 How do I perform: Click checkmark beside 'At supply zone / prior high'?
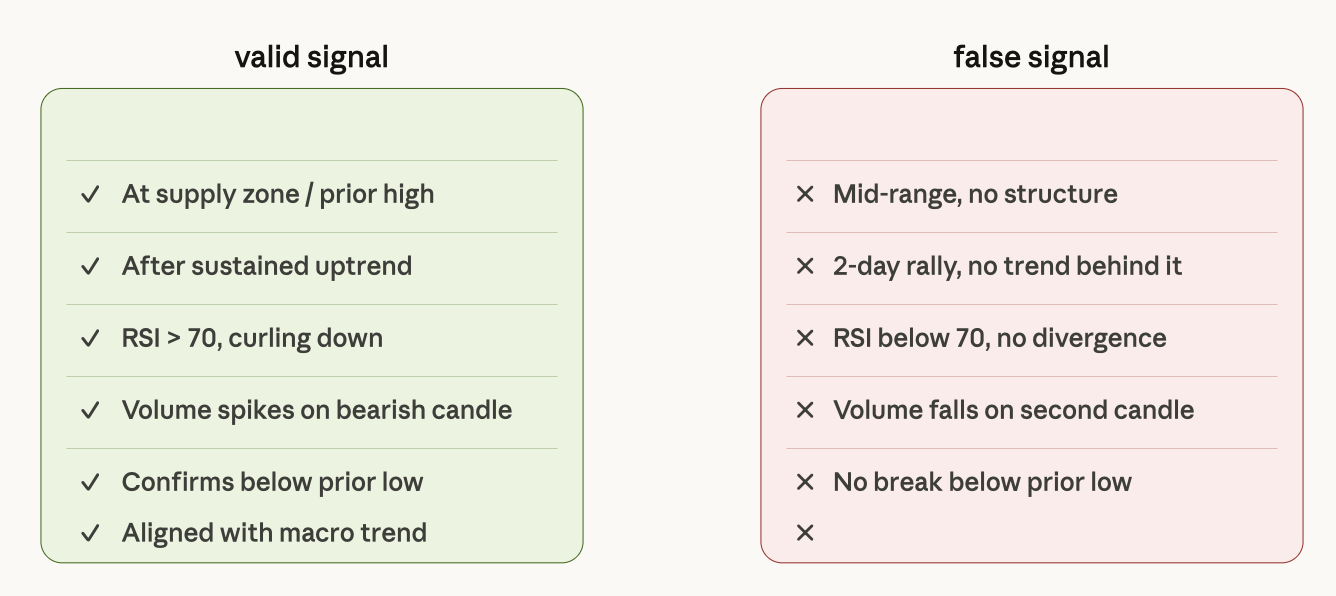point(91,194)
